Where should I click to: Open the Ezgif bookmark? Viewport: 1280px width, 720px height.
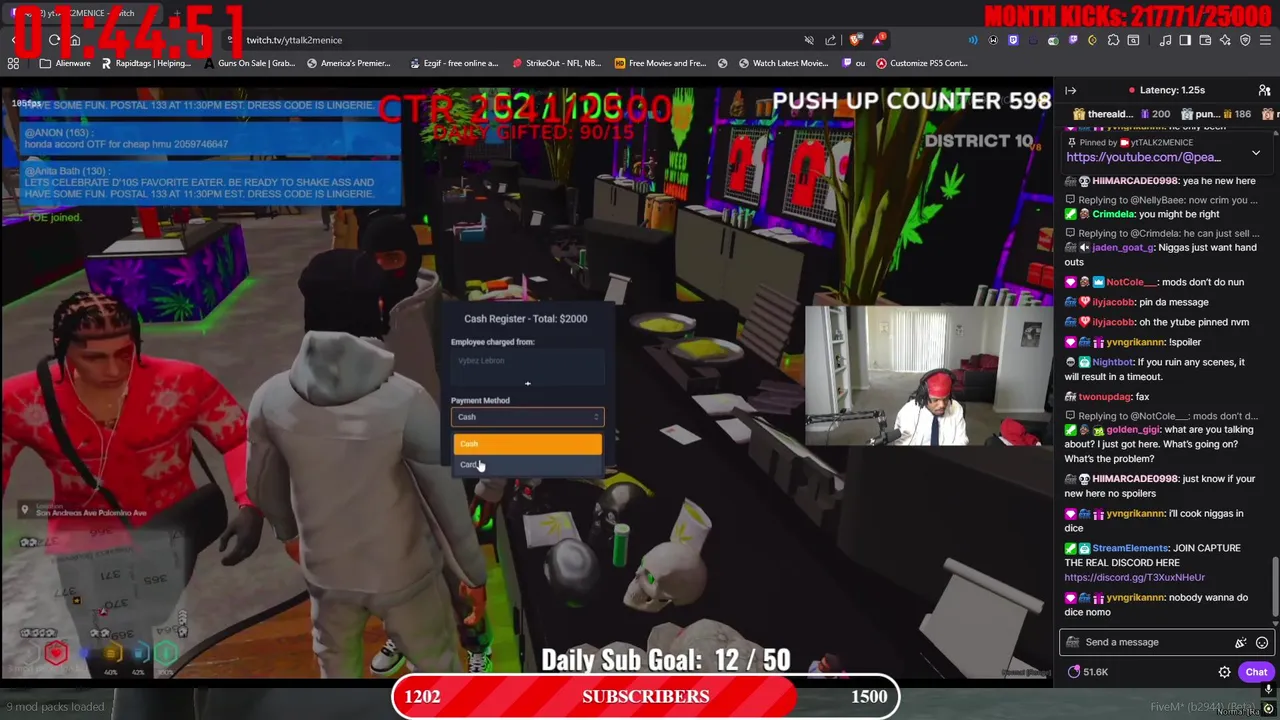(x=453, y=63)
